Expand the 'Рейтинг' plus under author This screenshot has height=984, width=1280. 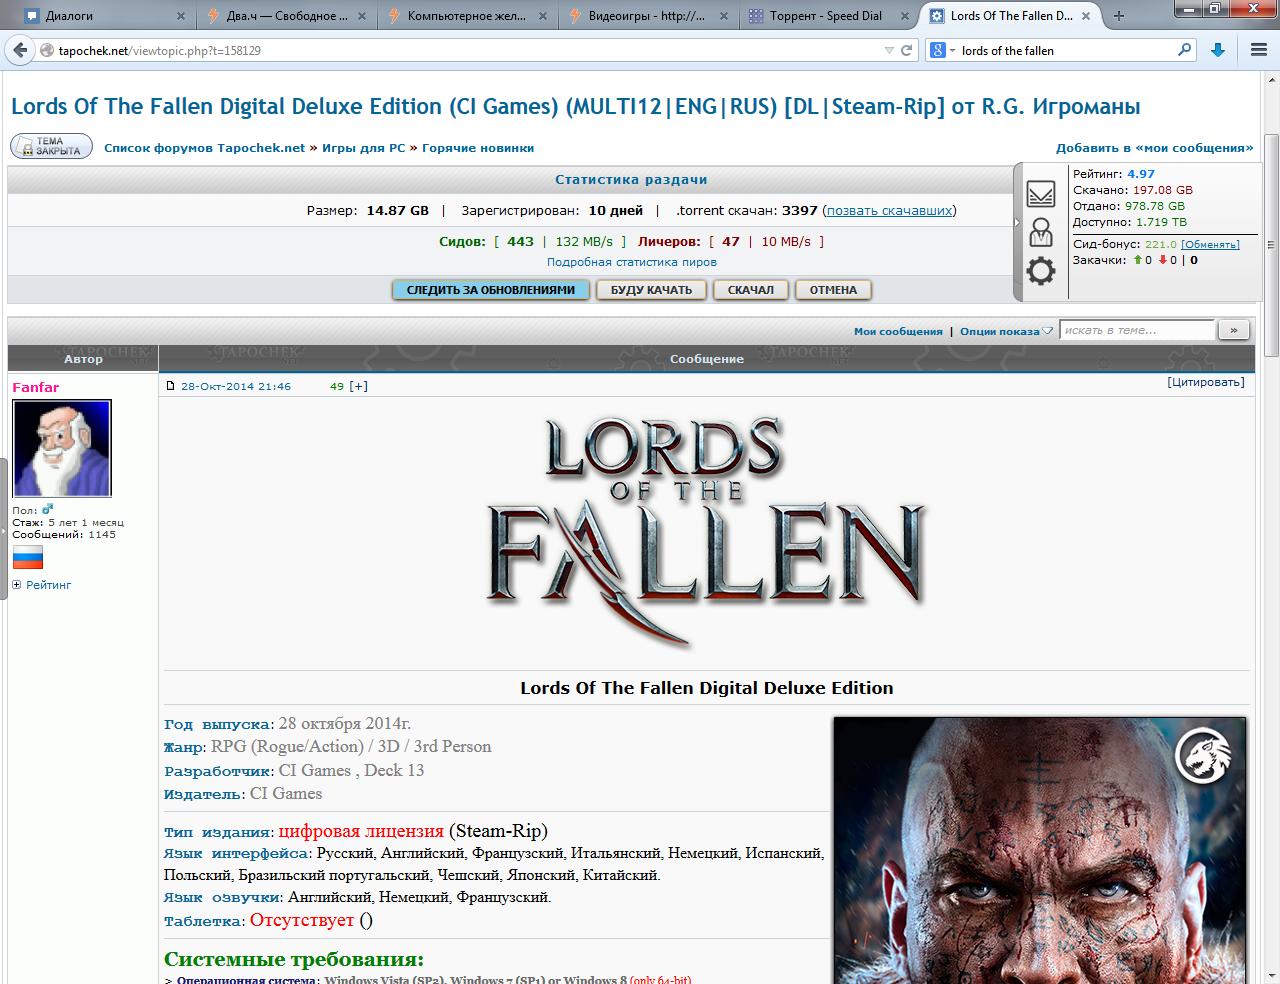click(x=17, y=585)
